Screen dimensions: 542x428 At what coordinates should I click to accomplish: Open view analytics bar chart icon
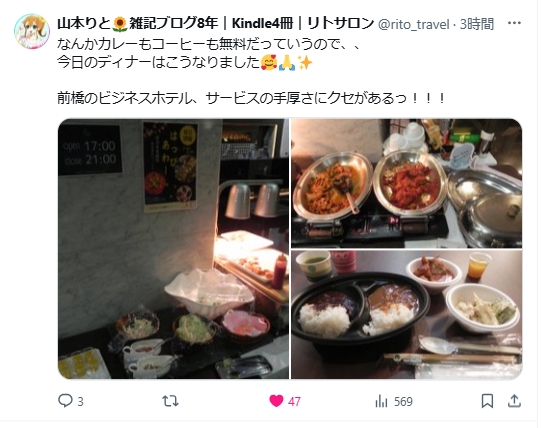point(381,401)
